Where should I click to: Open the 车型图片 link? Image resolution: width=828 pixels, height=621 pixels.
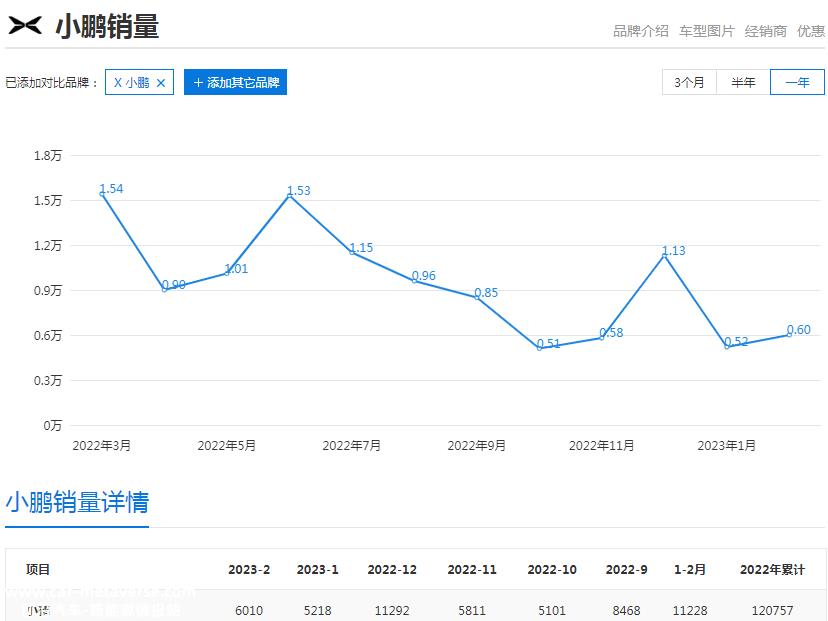pos(707,31)
